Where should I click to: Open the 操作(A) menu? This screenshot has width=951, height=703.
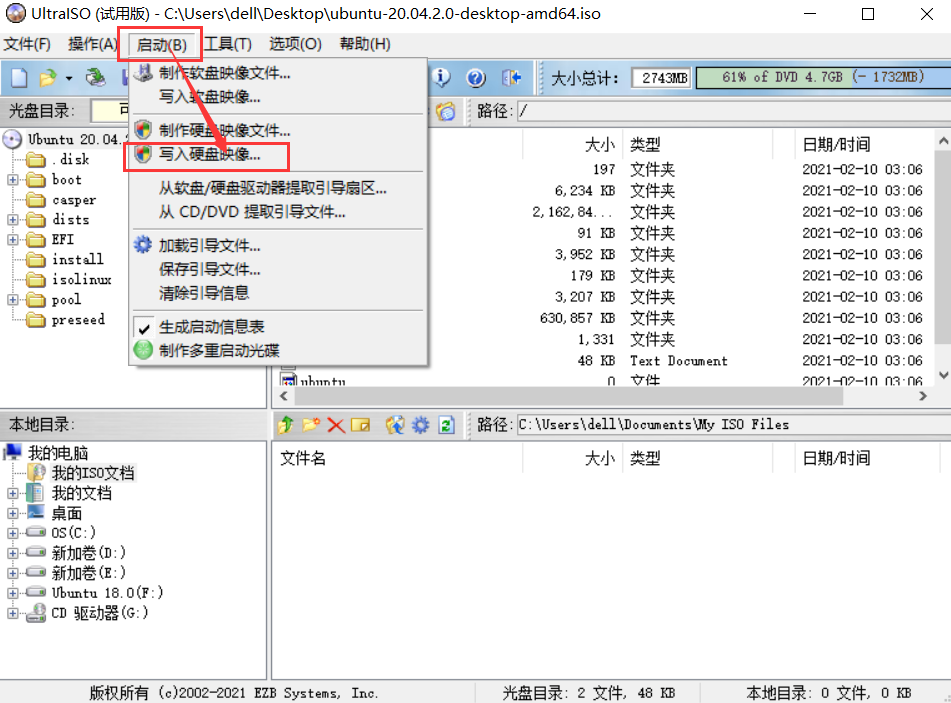click(92, 44)
